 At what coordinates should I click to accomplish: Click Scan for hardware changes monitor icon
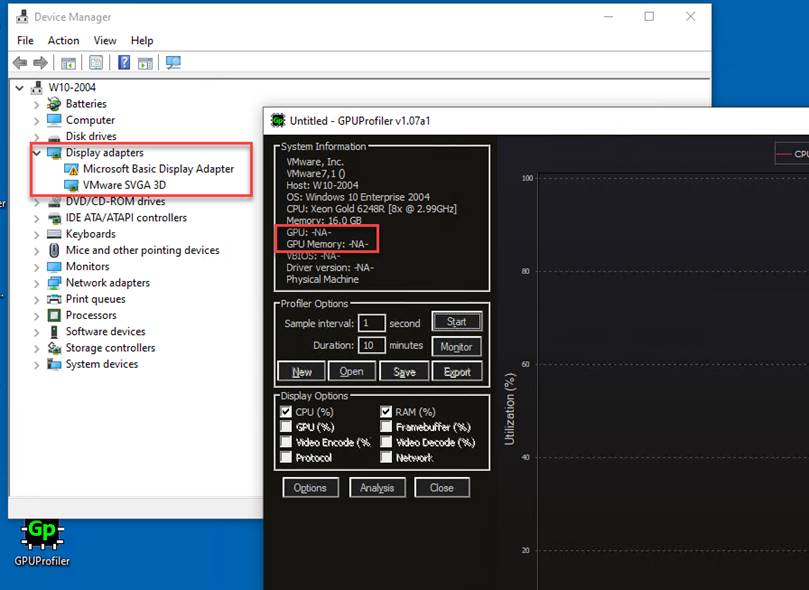coord(173,63)
